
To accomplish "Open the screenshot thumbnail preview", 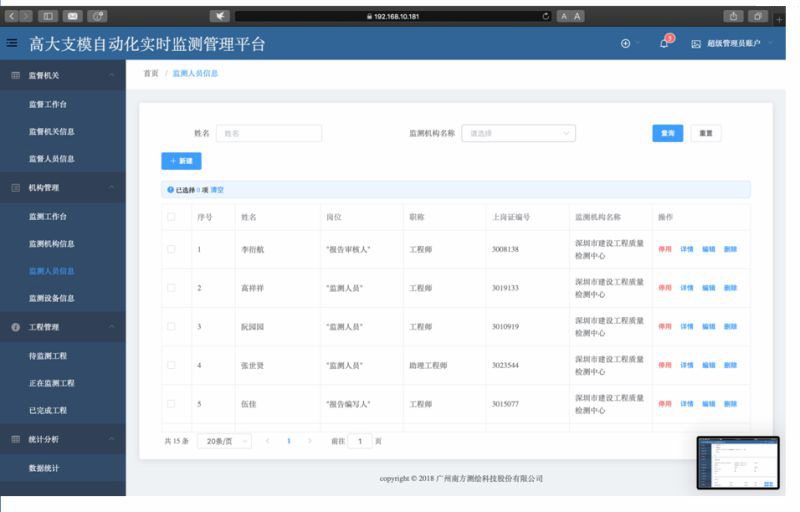I will [738, 463].
